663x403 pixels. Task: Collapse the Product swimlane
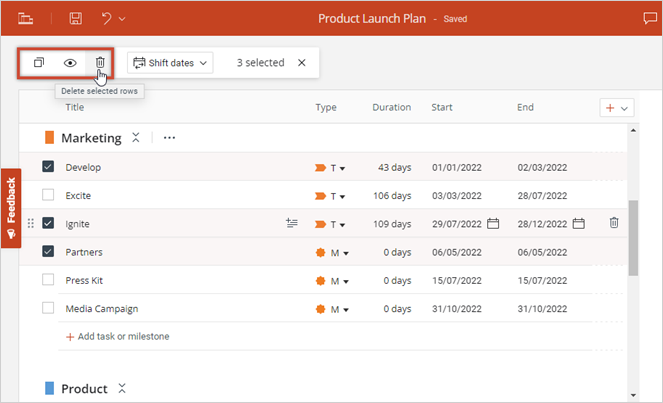pos(122,388)
